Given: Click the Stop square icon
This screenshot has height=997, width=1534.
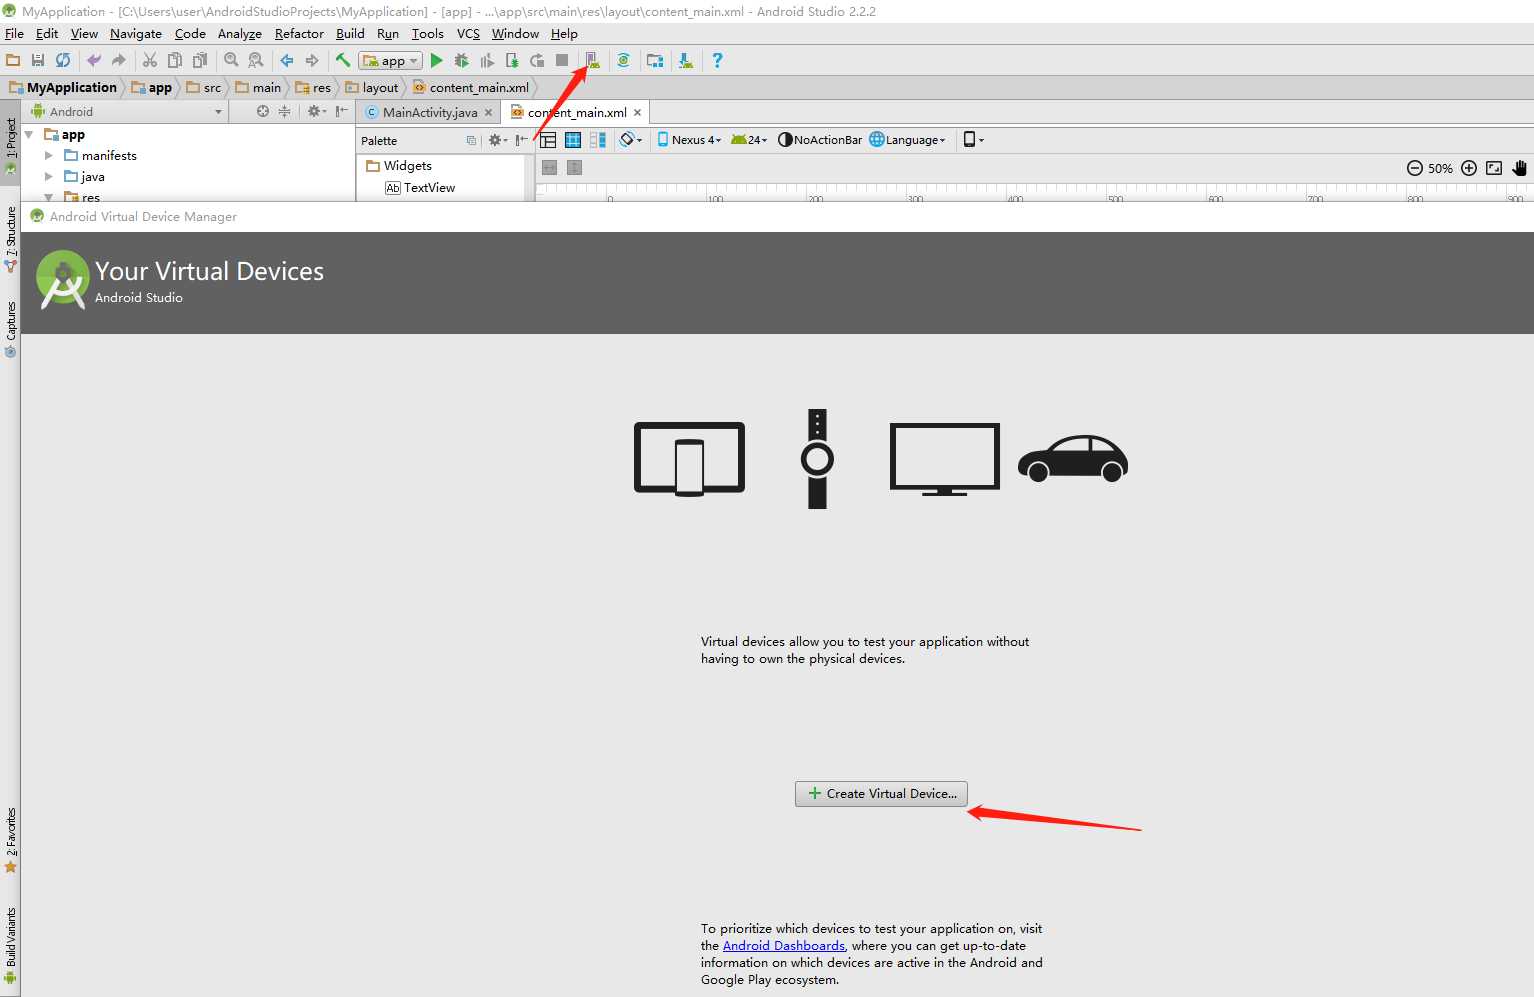Looking at the screenshot, I should [x=562, y=60].
